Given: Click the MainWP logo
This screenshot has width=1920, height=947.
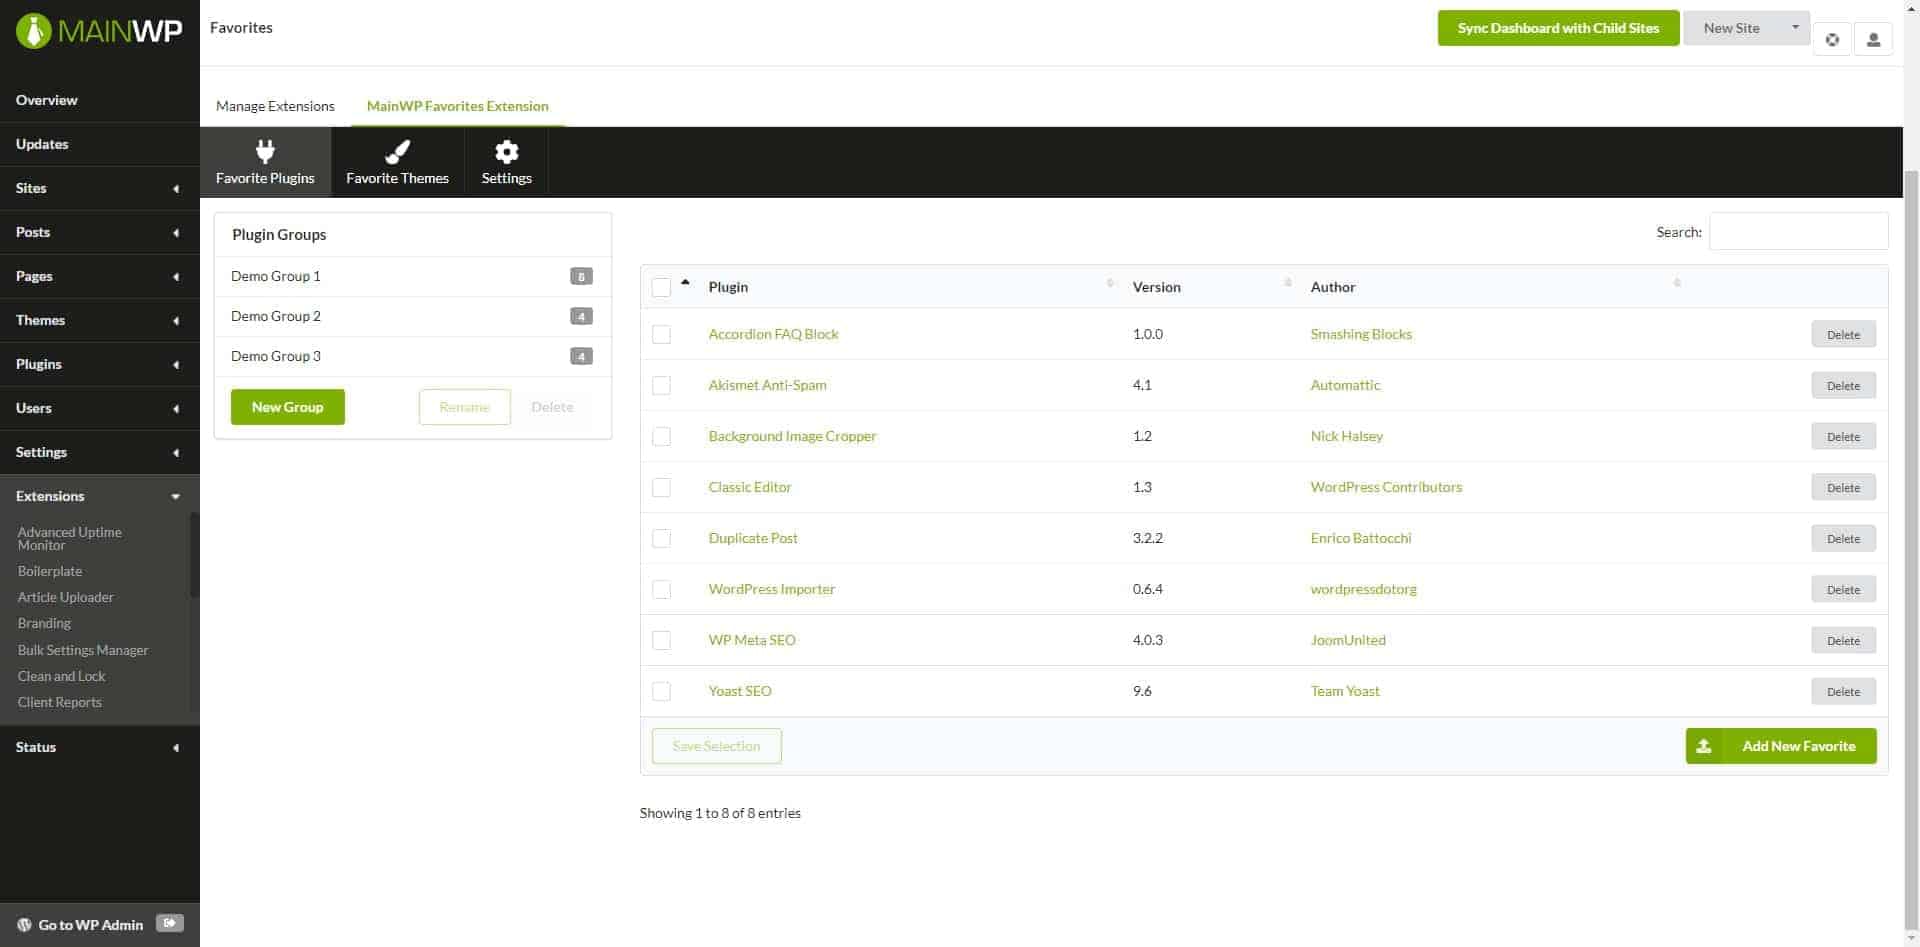Looking at the screenshot, I should [x=99, y=31].
